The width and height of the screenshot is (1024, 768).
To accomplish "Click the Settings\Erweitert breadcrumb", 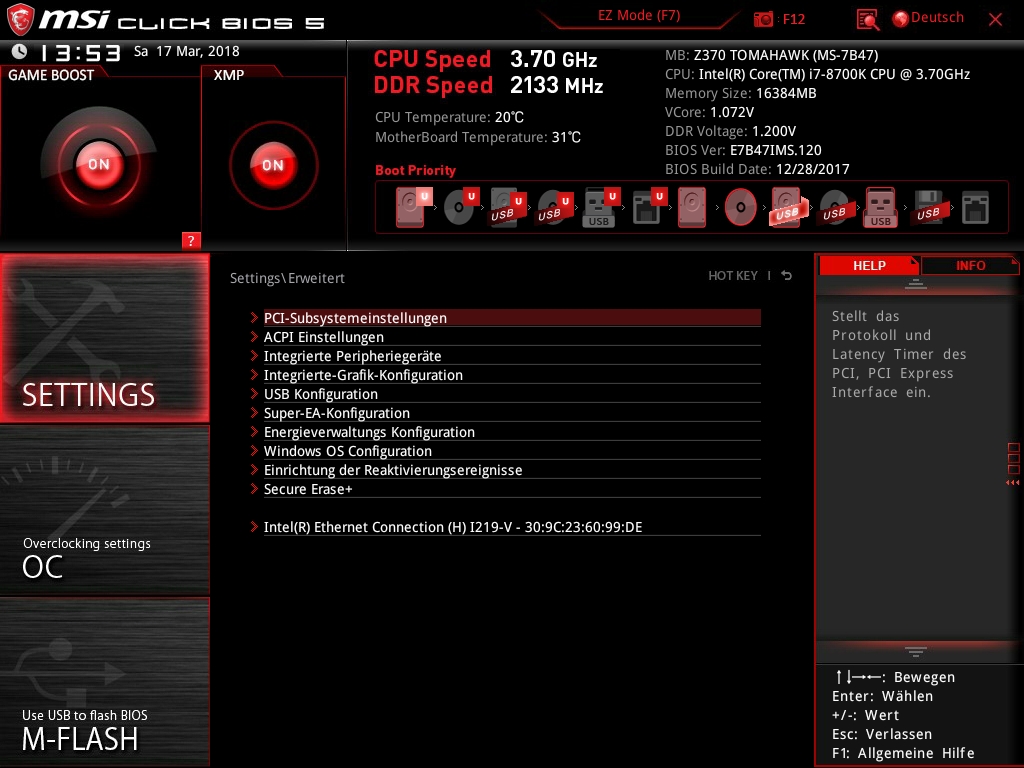I will point(287,278).
